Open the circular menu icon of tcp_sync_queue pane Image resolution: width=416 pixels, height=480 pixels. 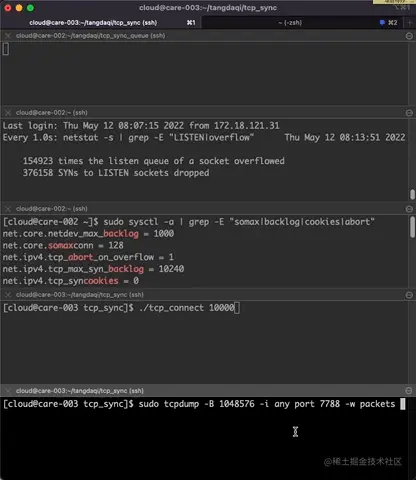[x=409, y=36]
